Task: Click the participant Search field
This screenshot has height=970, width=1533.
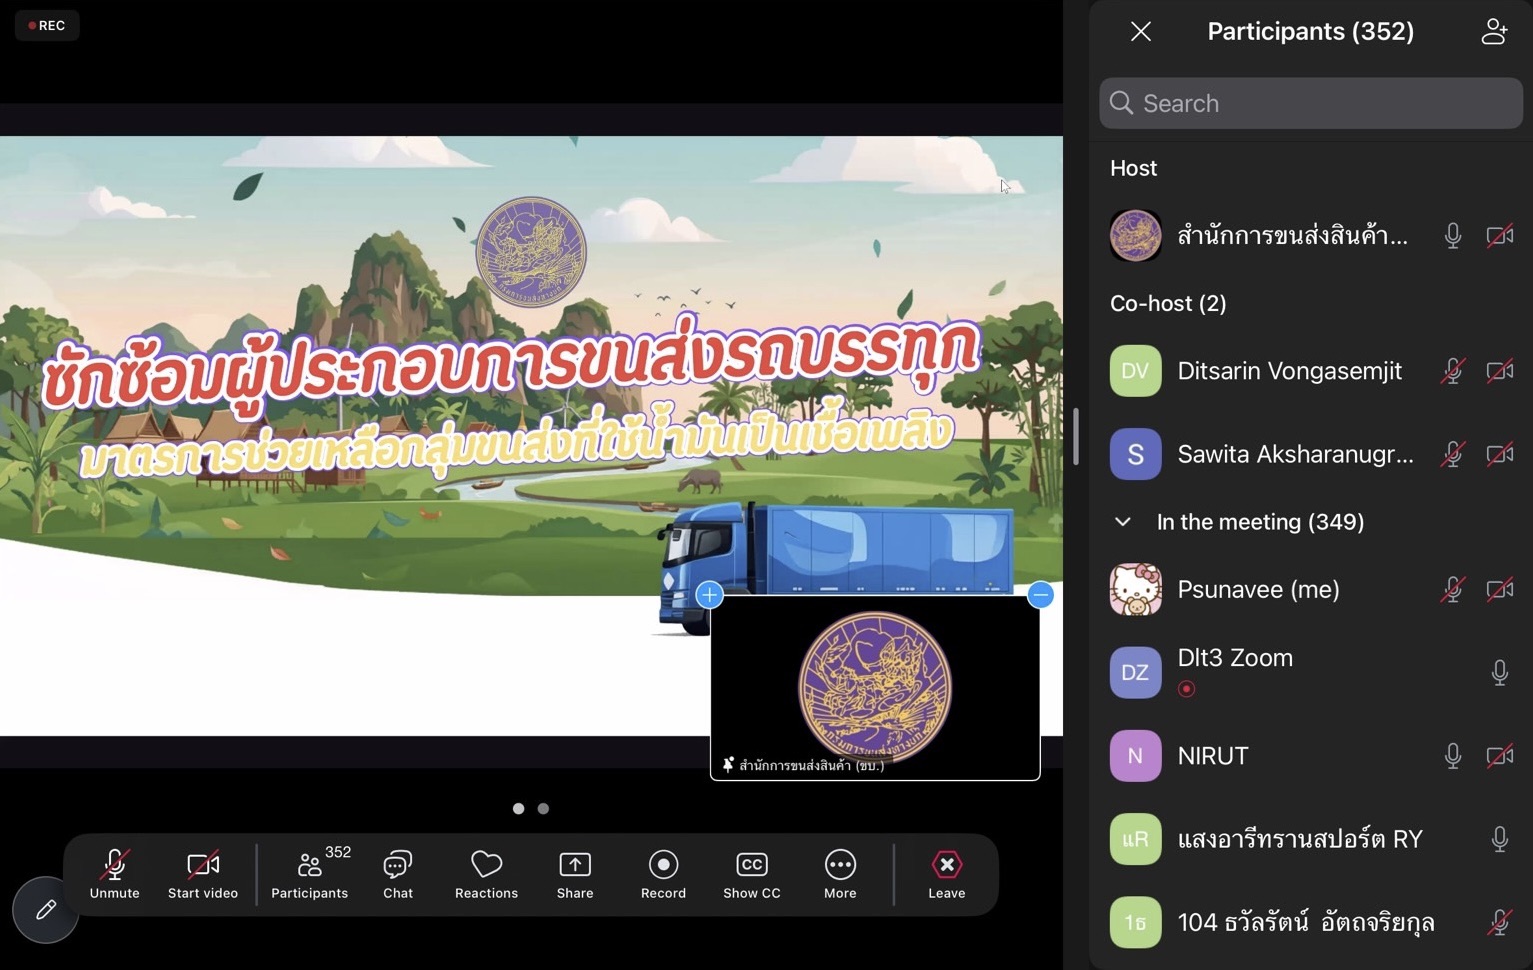Action: tap(1311, 104)
